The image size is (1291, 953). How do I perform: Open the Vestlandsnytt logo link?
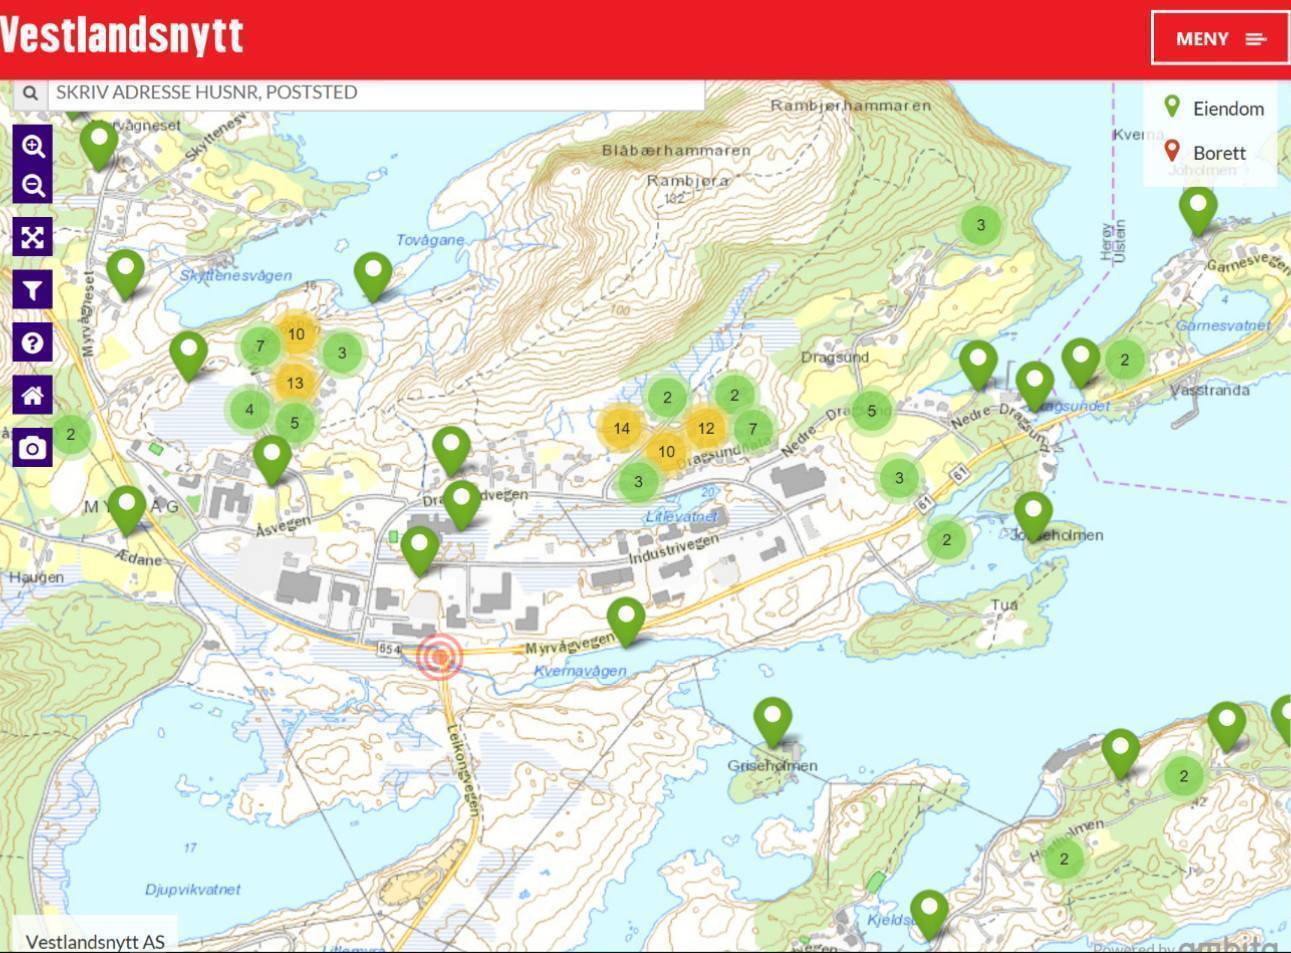pos(122,36)
